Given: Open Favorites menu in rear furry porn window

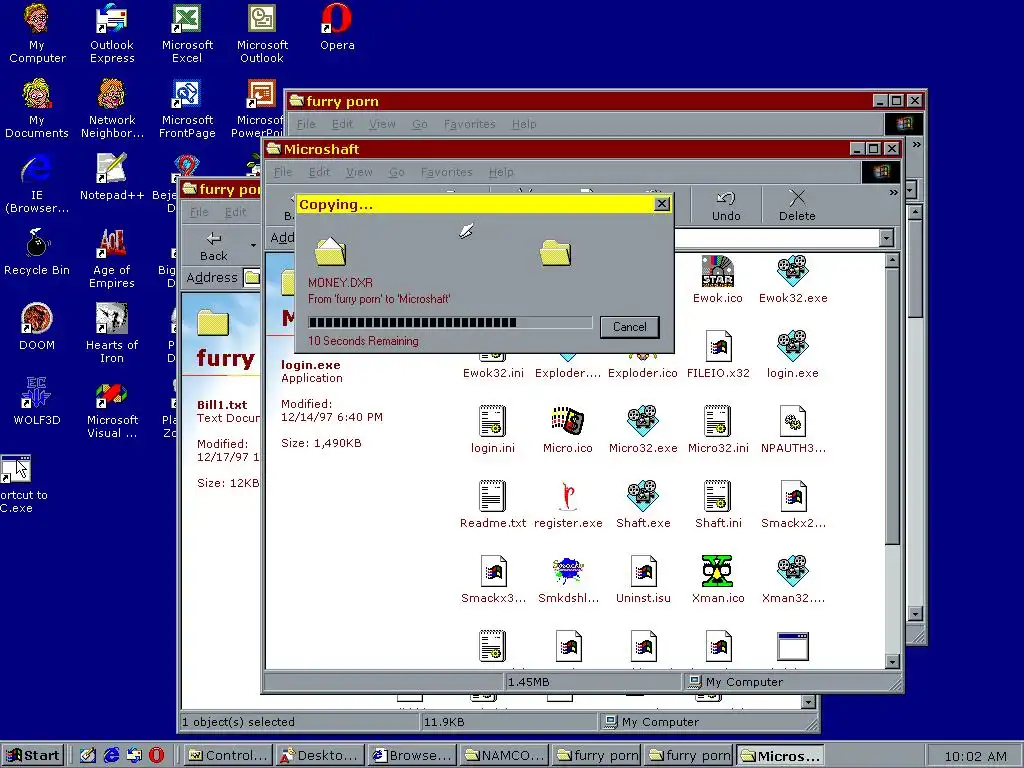Looking at the screenshot, I should (470, 124).
